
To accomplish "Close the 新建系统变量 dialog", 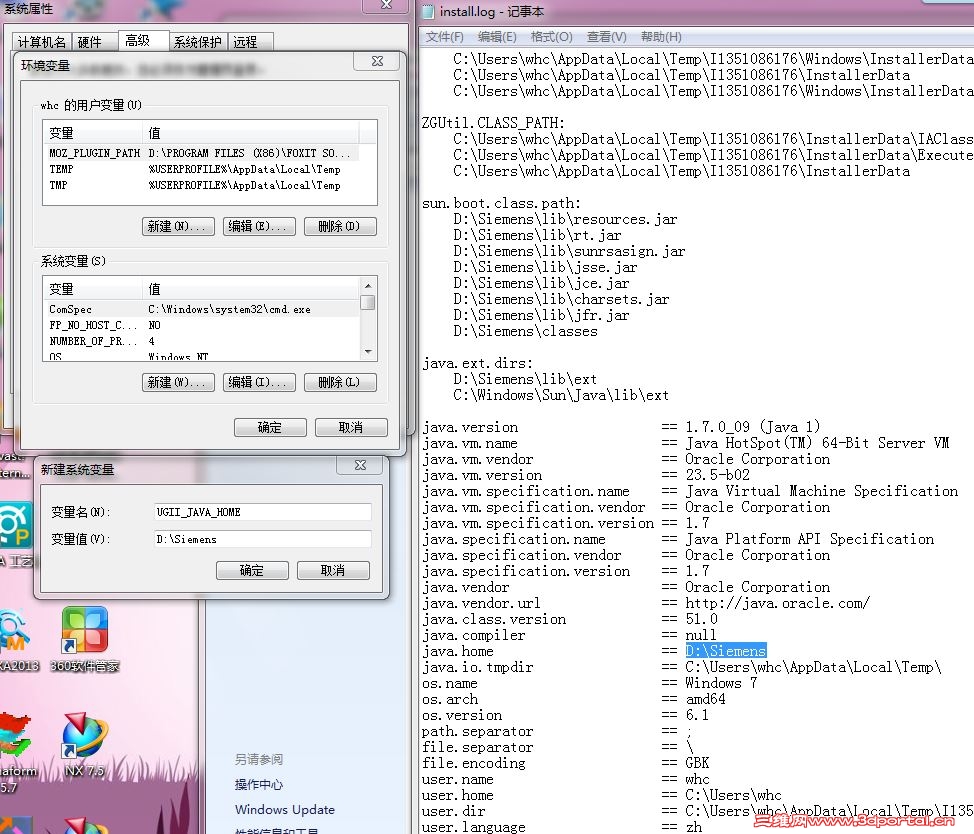I will (x=360, y=465).
